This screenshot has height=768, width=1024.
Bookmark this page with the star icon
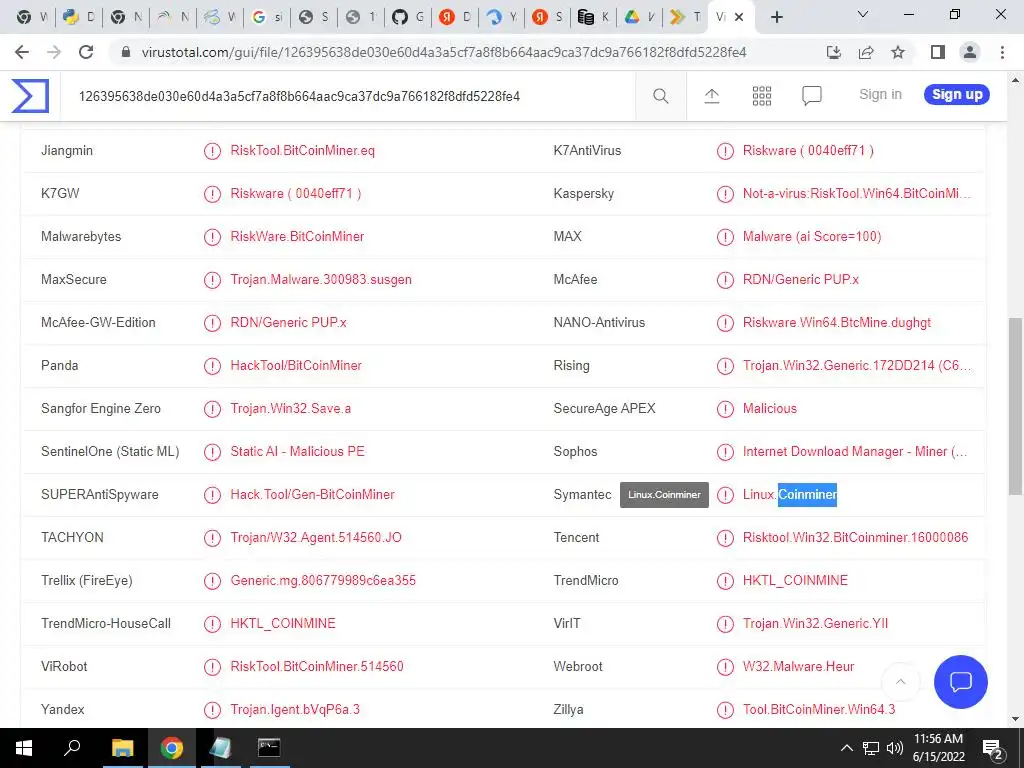point(898,52)
